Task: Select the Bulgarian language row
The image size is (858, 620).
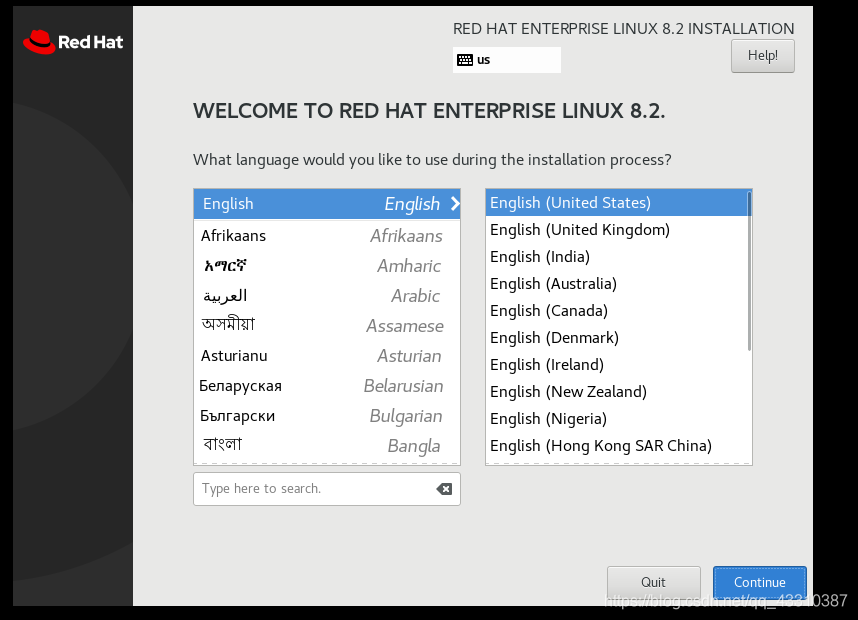Action: (x=327, y=416)
